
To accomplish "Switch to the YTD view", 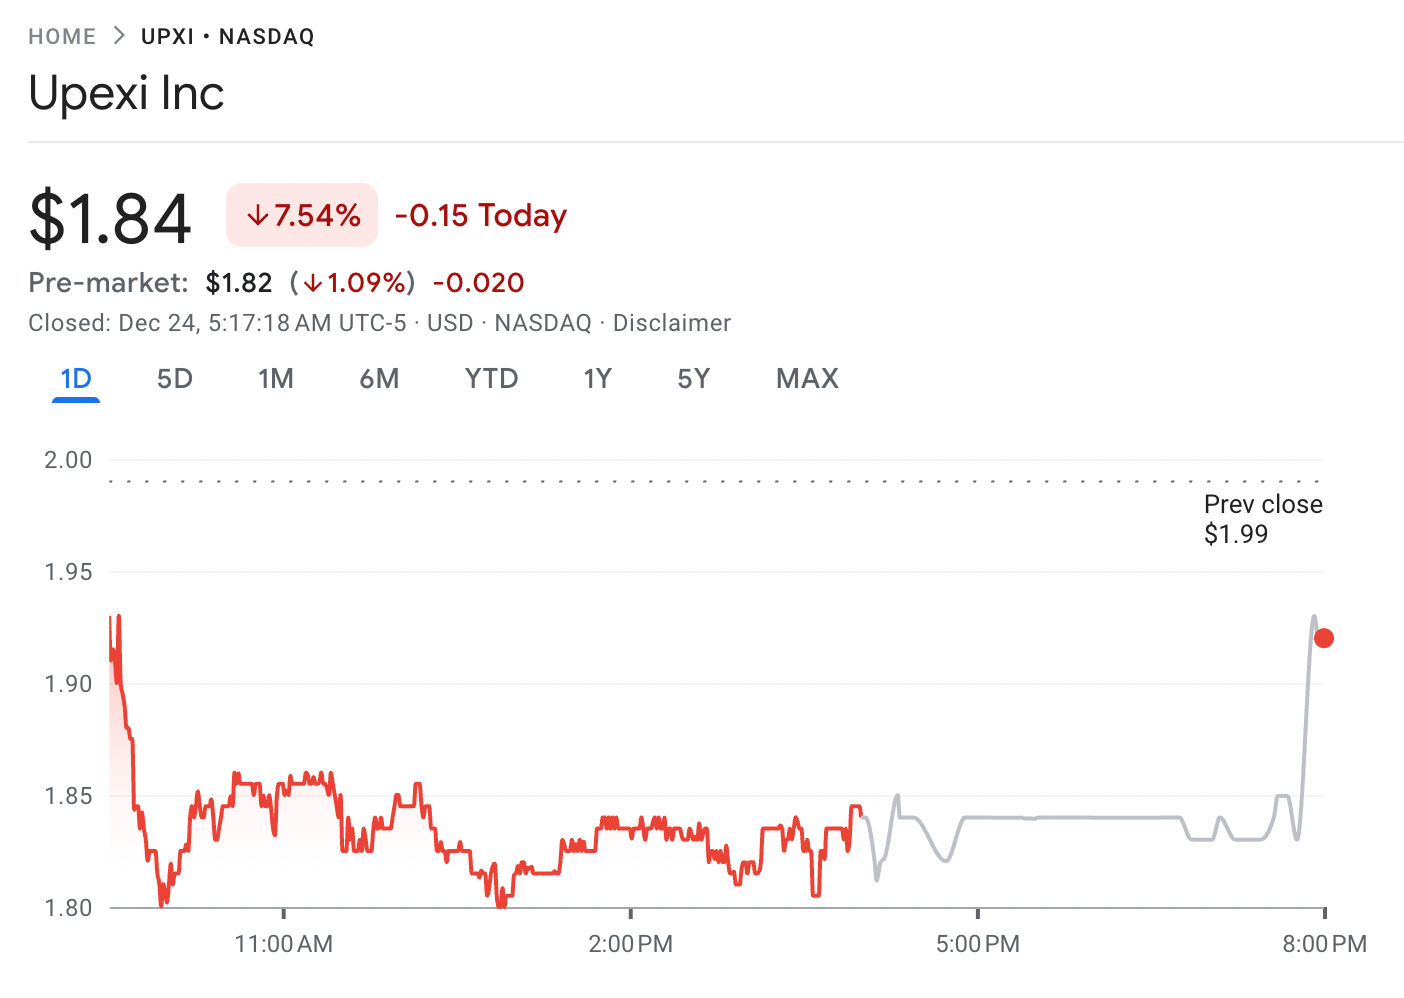I will [x=491, y=378].
